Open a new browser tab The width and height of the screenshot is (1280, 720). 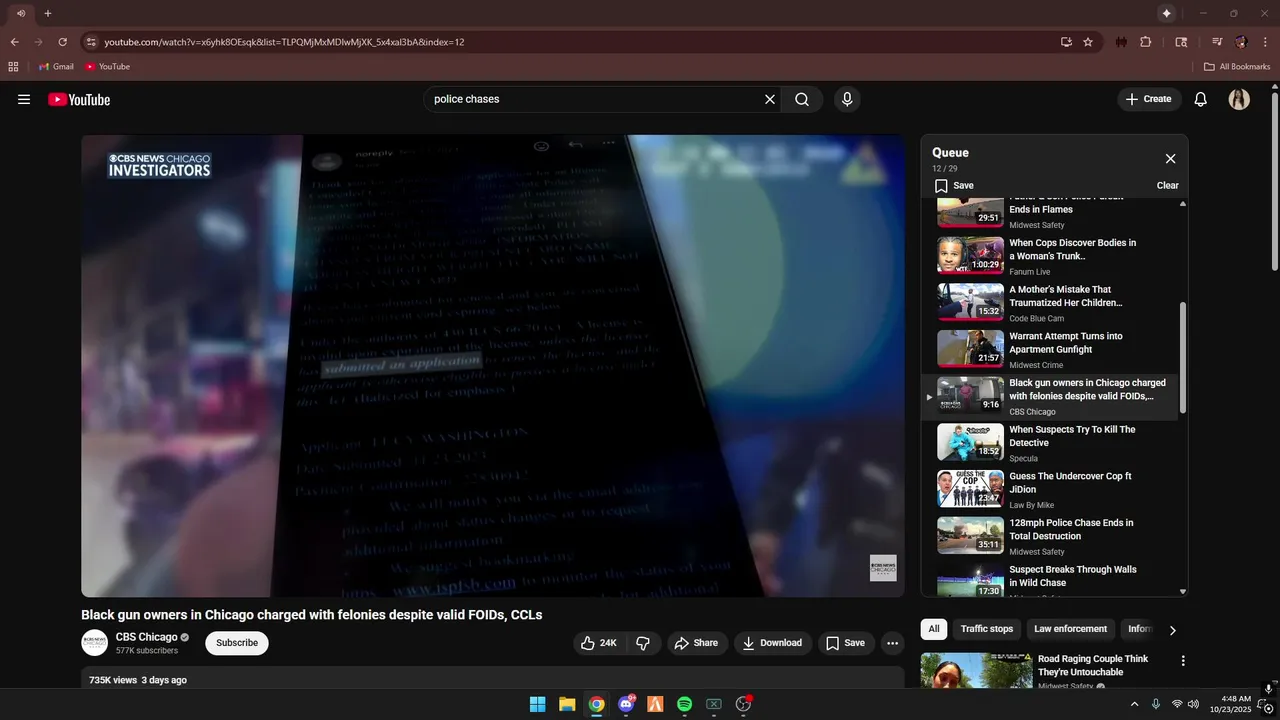click(x=47, y=13)
